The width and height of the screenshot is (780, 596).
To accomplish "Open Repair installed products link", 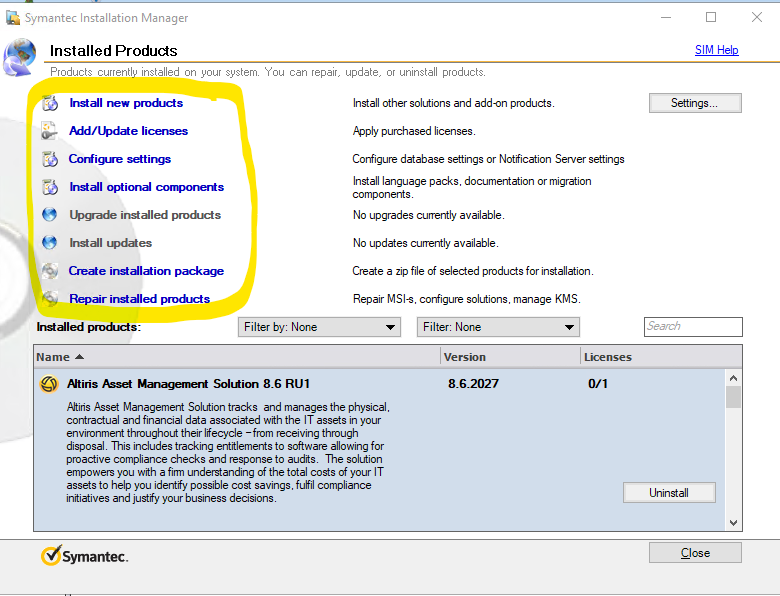I will click(139, 298).
